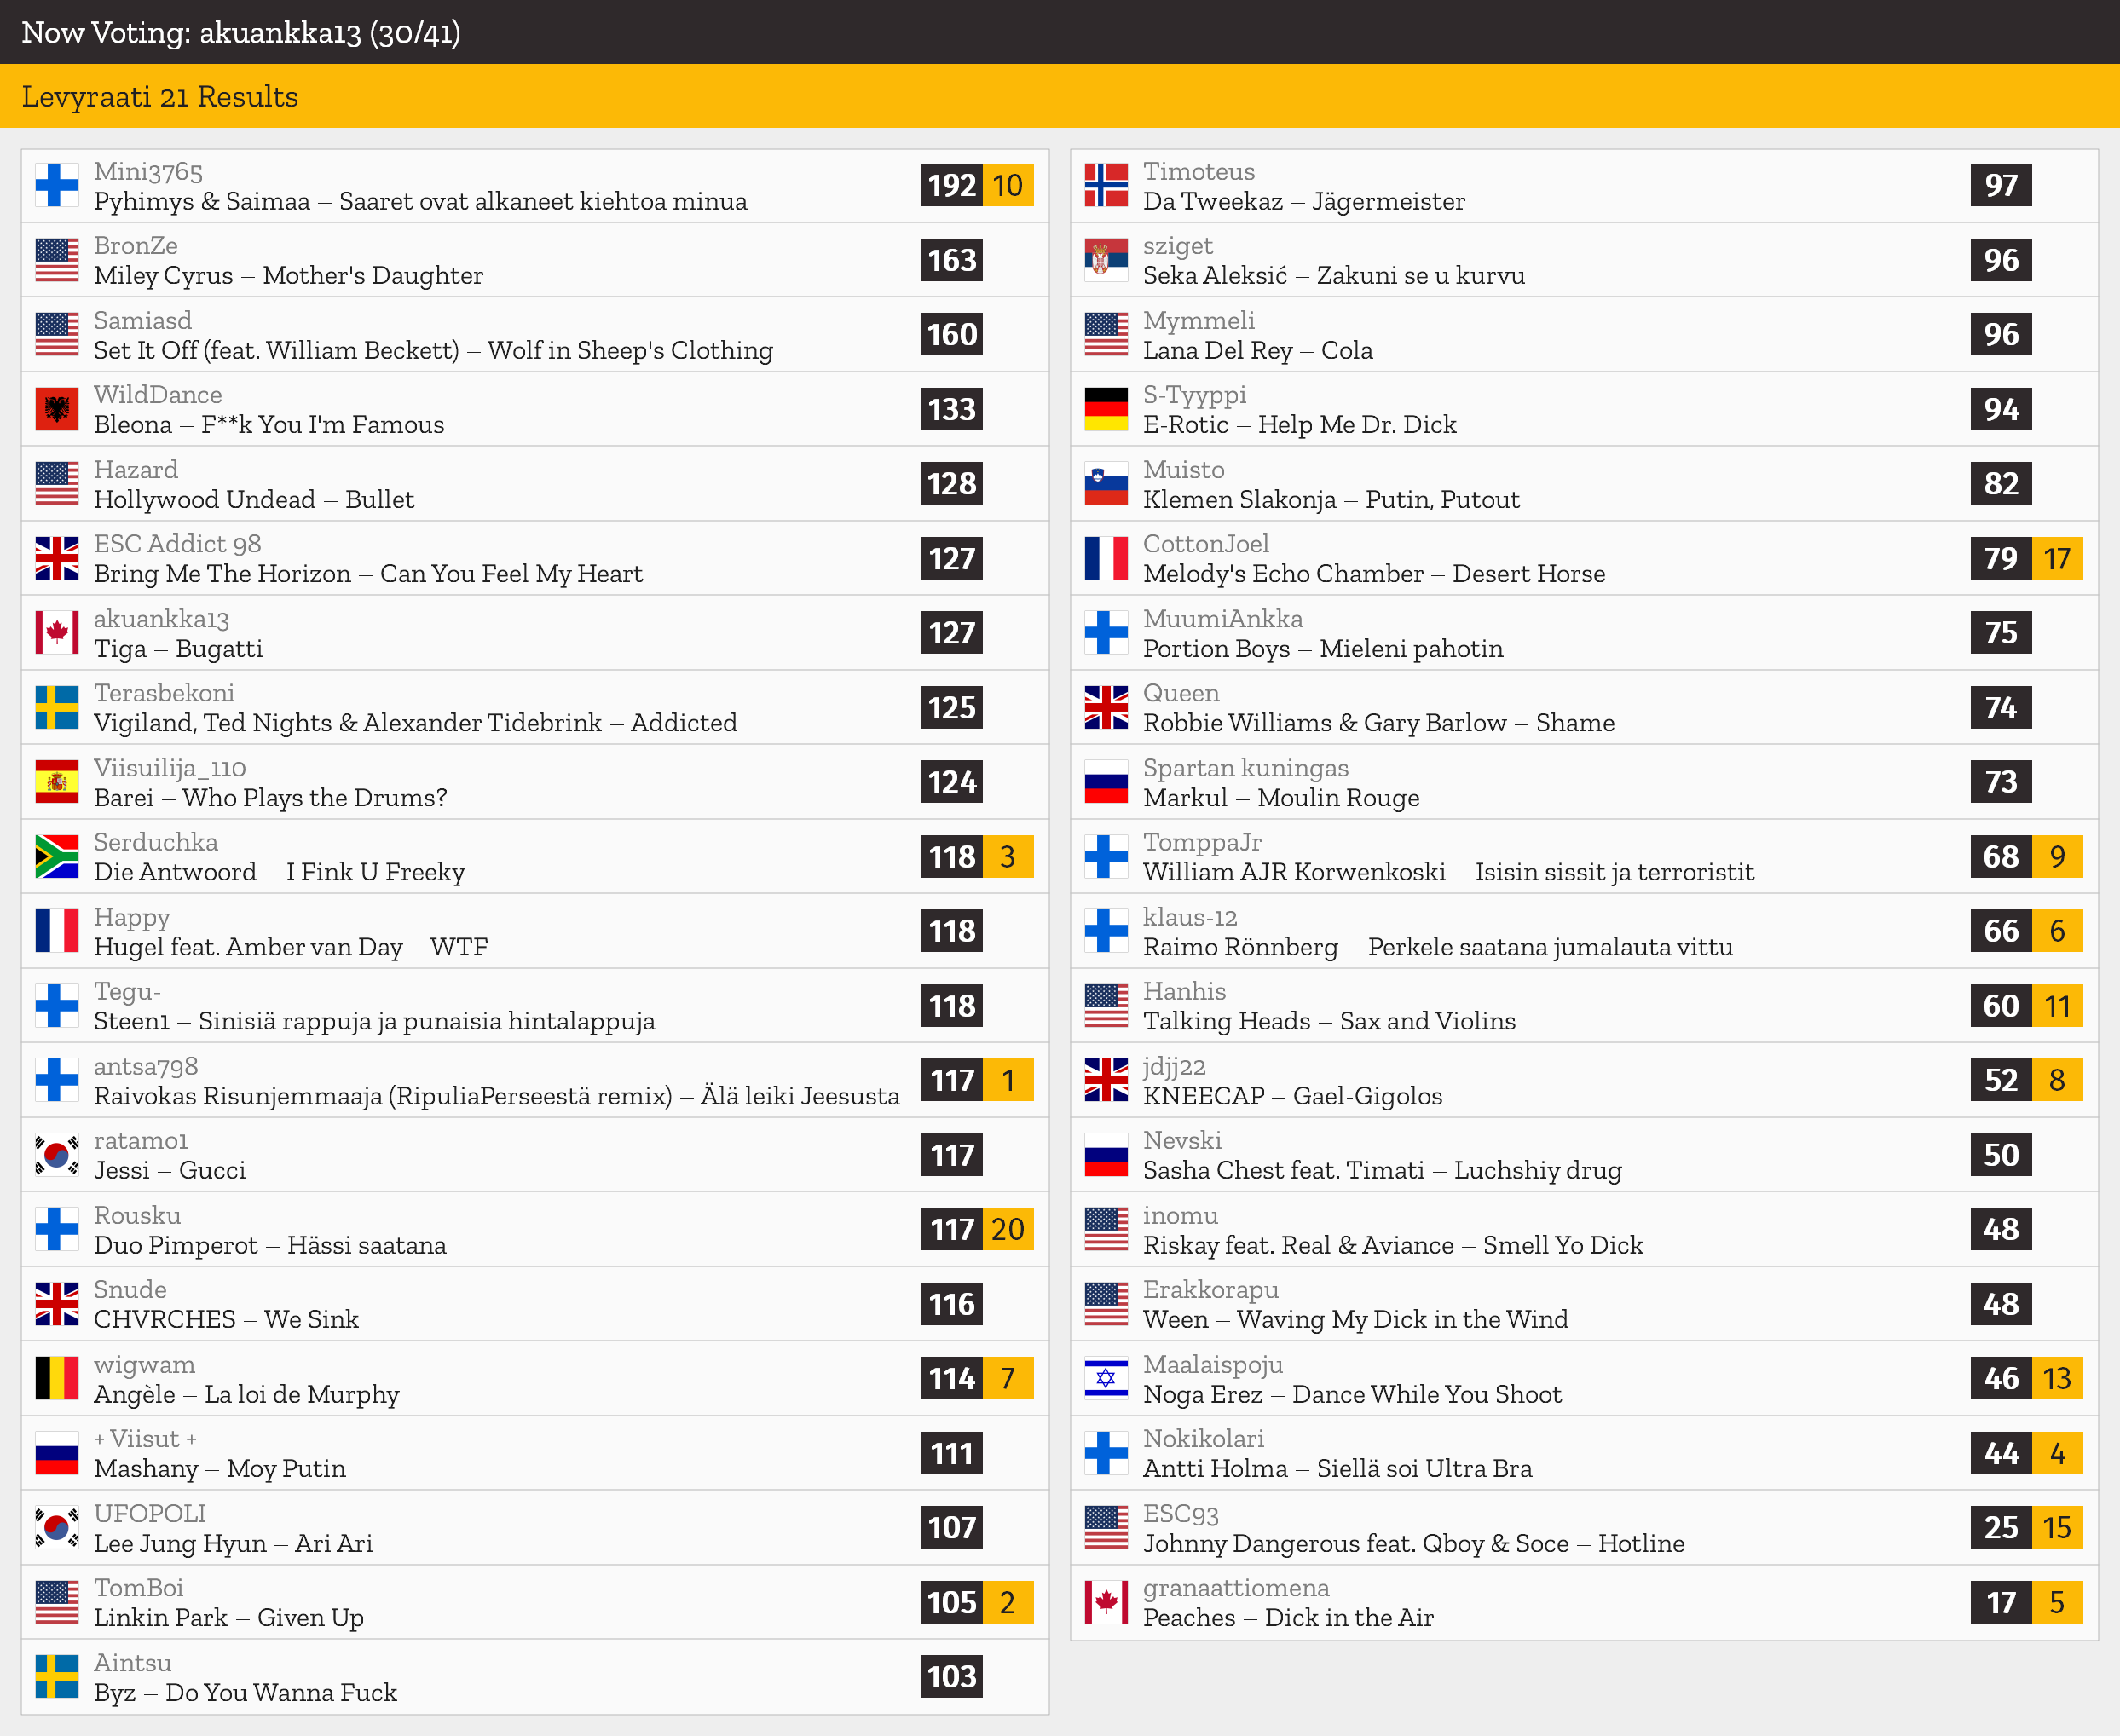Click the Albania flag beside WildDance
The image size is (2120, 1736).
tap(57, 409)
